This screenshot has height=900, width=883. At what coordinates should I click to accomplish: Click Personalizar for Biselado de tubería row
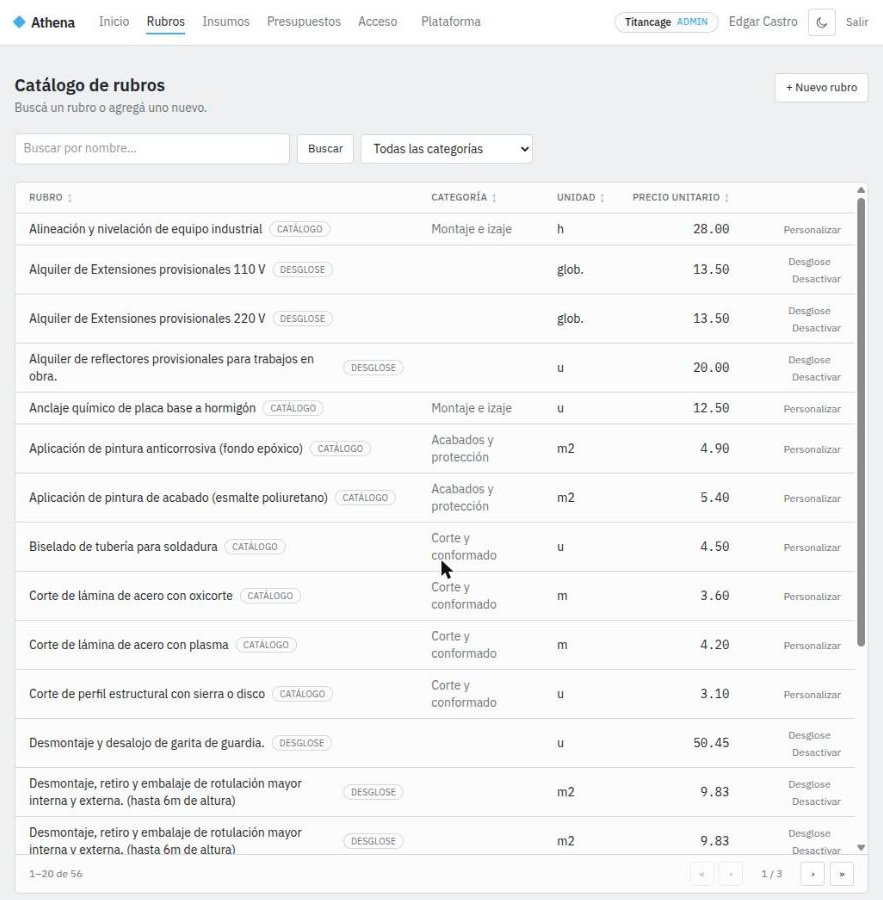tap(812, 548)
